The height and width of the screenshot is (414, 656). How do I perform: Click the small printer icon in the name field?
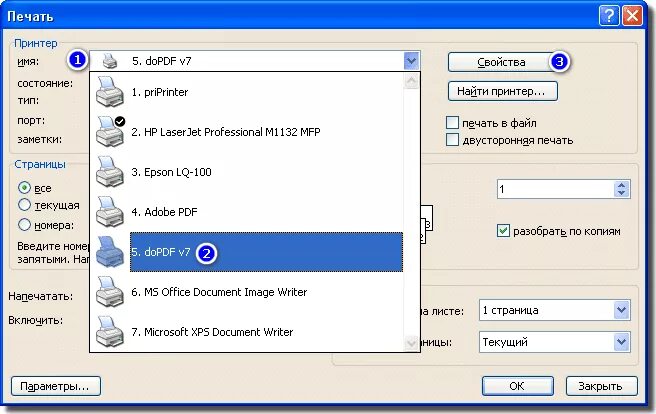pyautogui.click(x=110, y=61)
